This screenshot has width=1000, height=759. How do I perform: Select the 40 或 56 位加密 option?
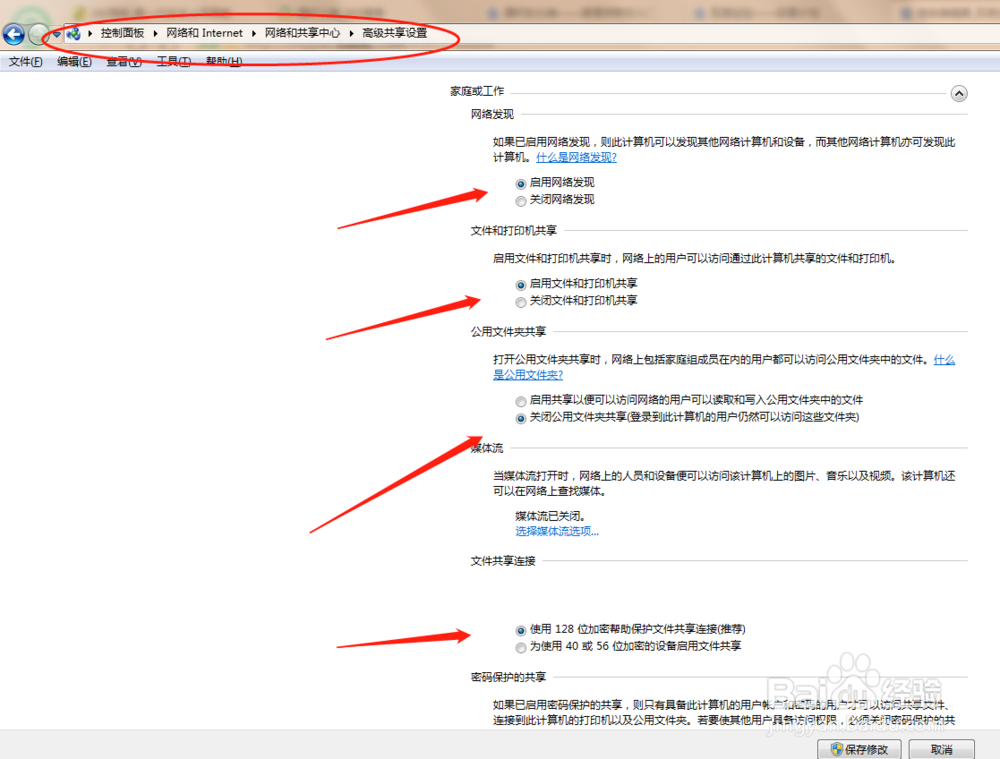520,647
